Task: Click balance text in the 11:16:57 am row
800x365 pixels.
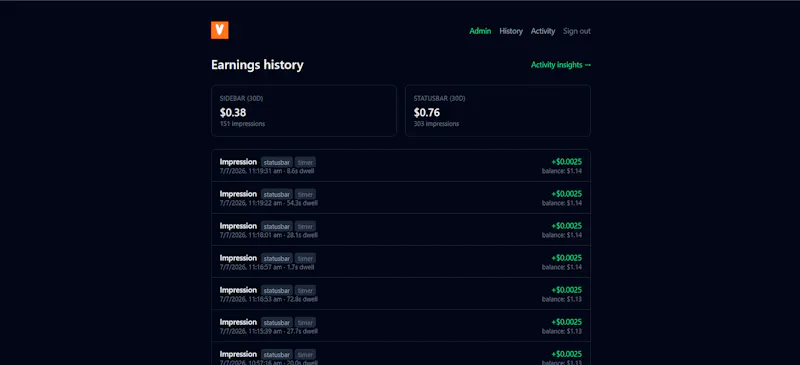Action: click(562, 267)
